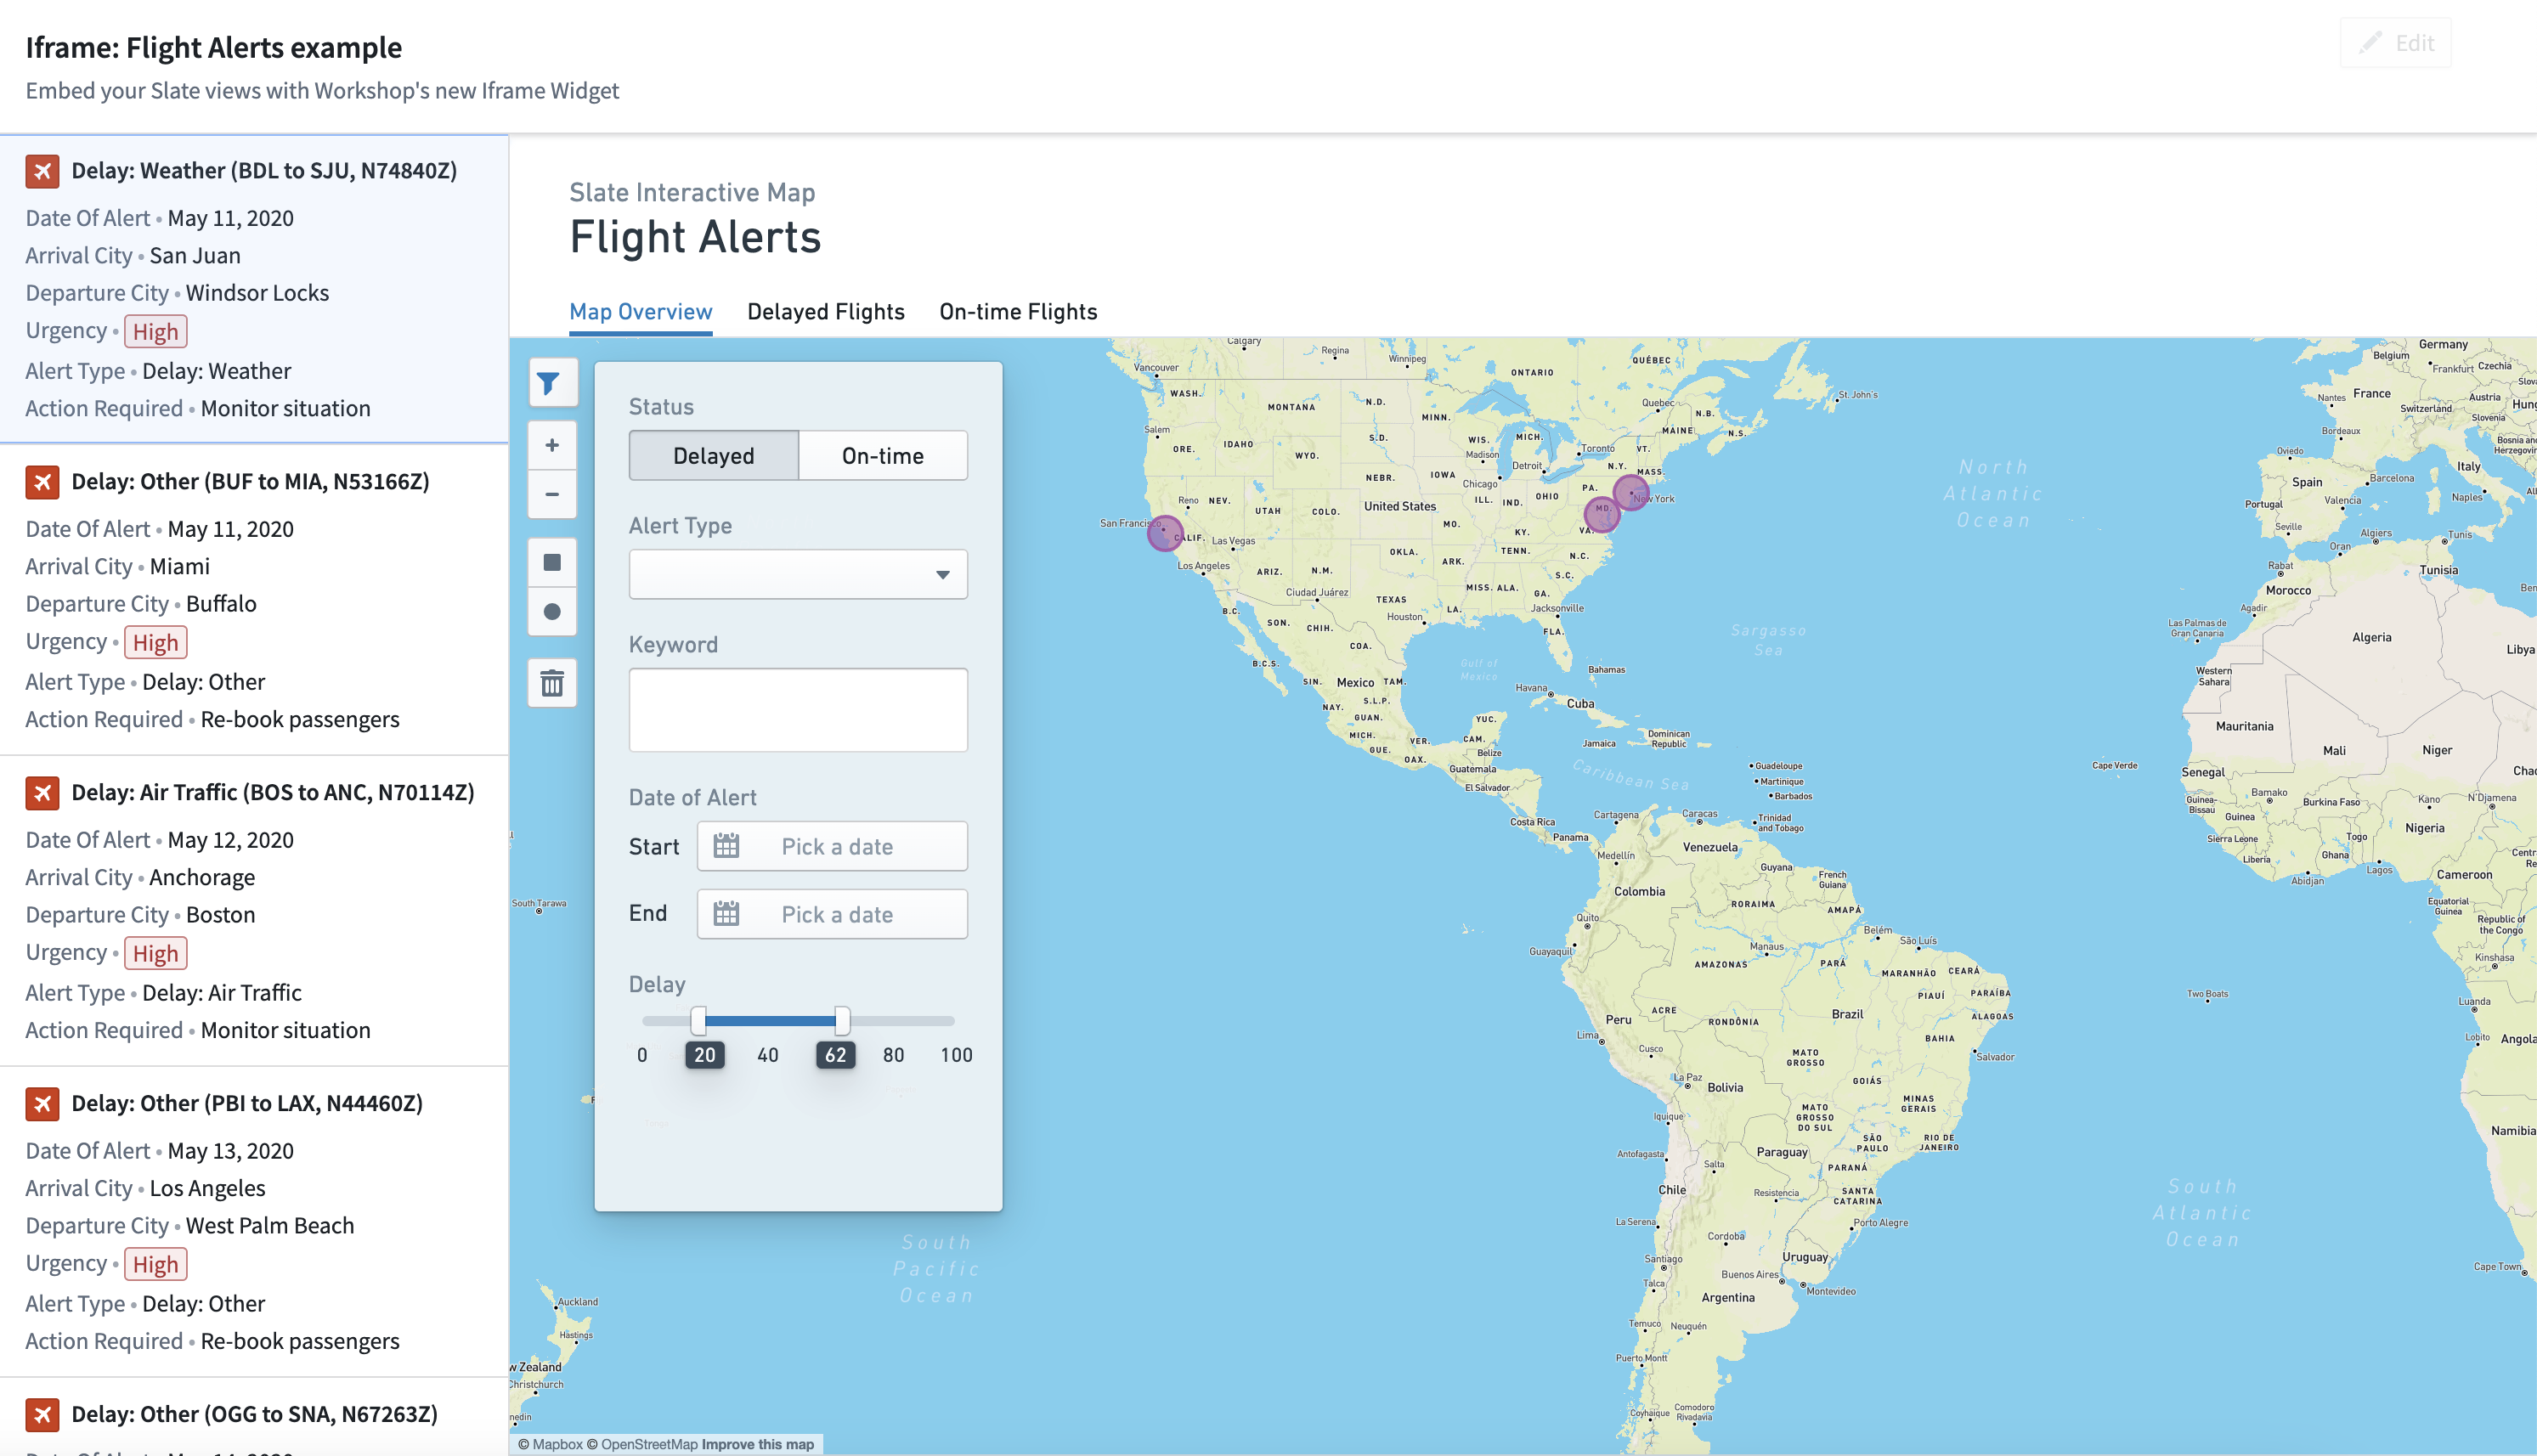The height and width of the screenshot is (1456, 2537).
Task: Click the Improve this map link
Action: point(757,1444)
